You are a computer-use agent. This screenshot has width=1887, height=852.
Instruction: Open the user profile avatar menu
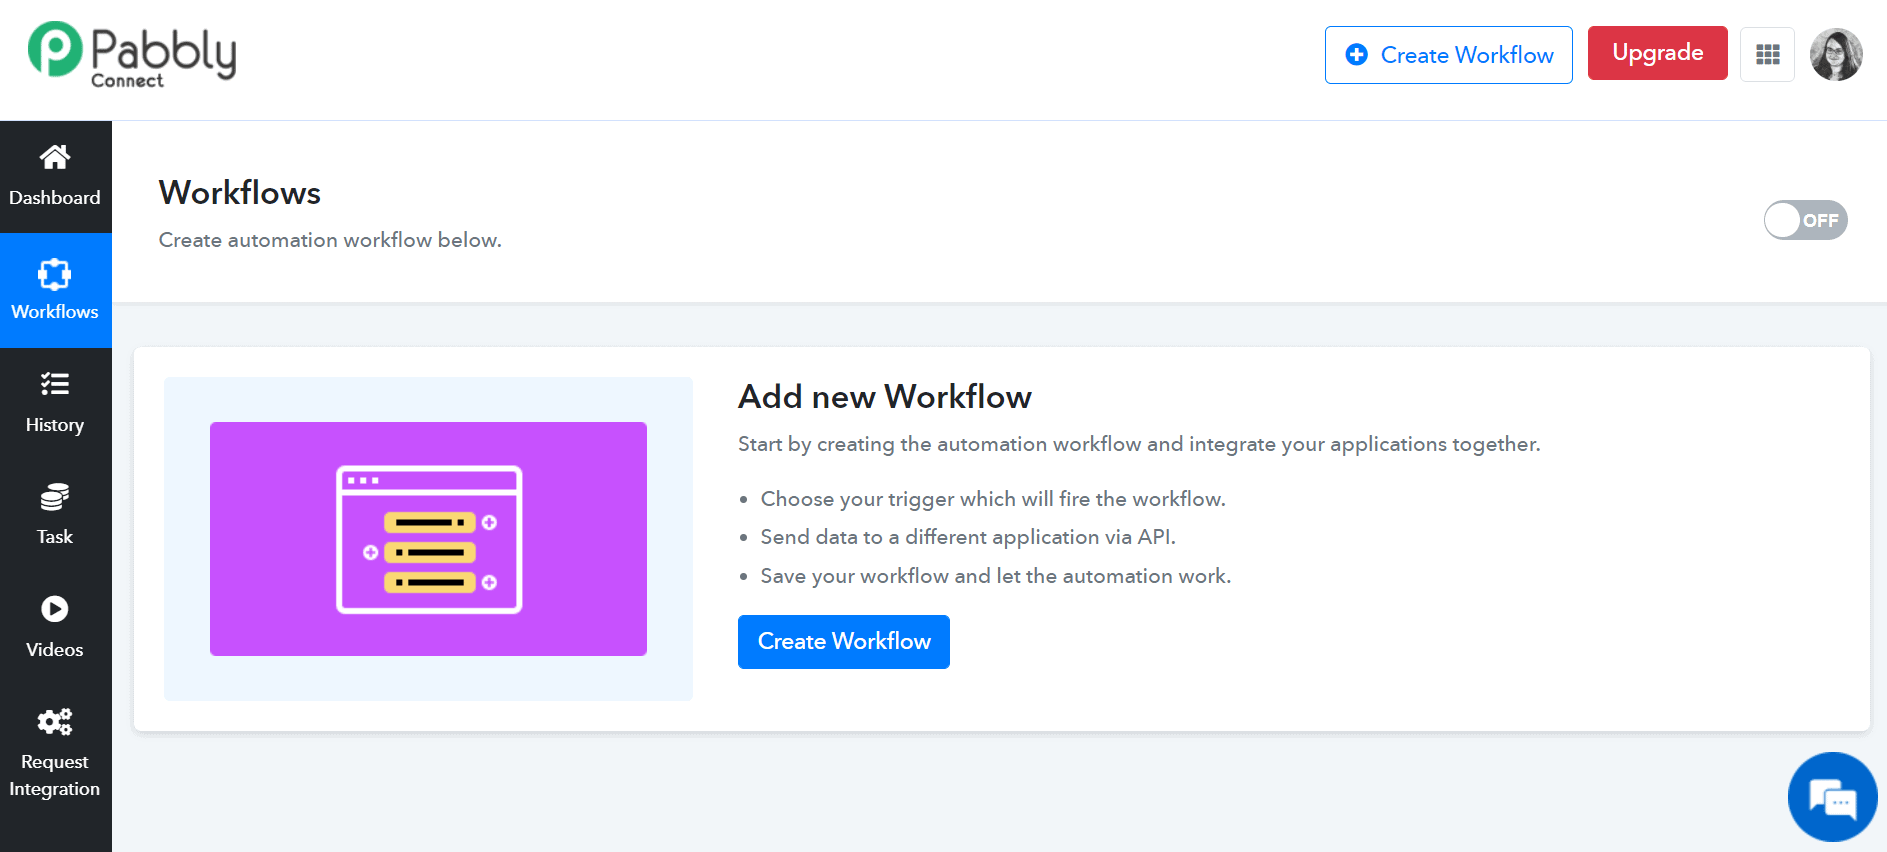[1835, 54]
